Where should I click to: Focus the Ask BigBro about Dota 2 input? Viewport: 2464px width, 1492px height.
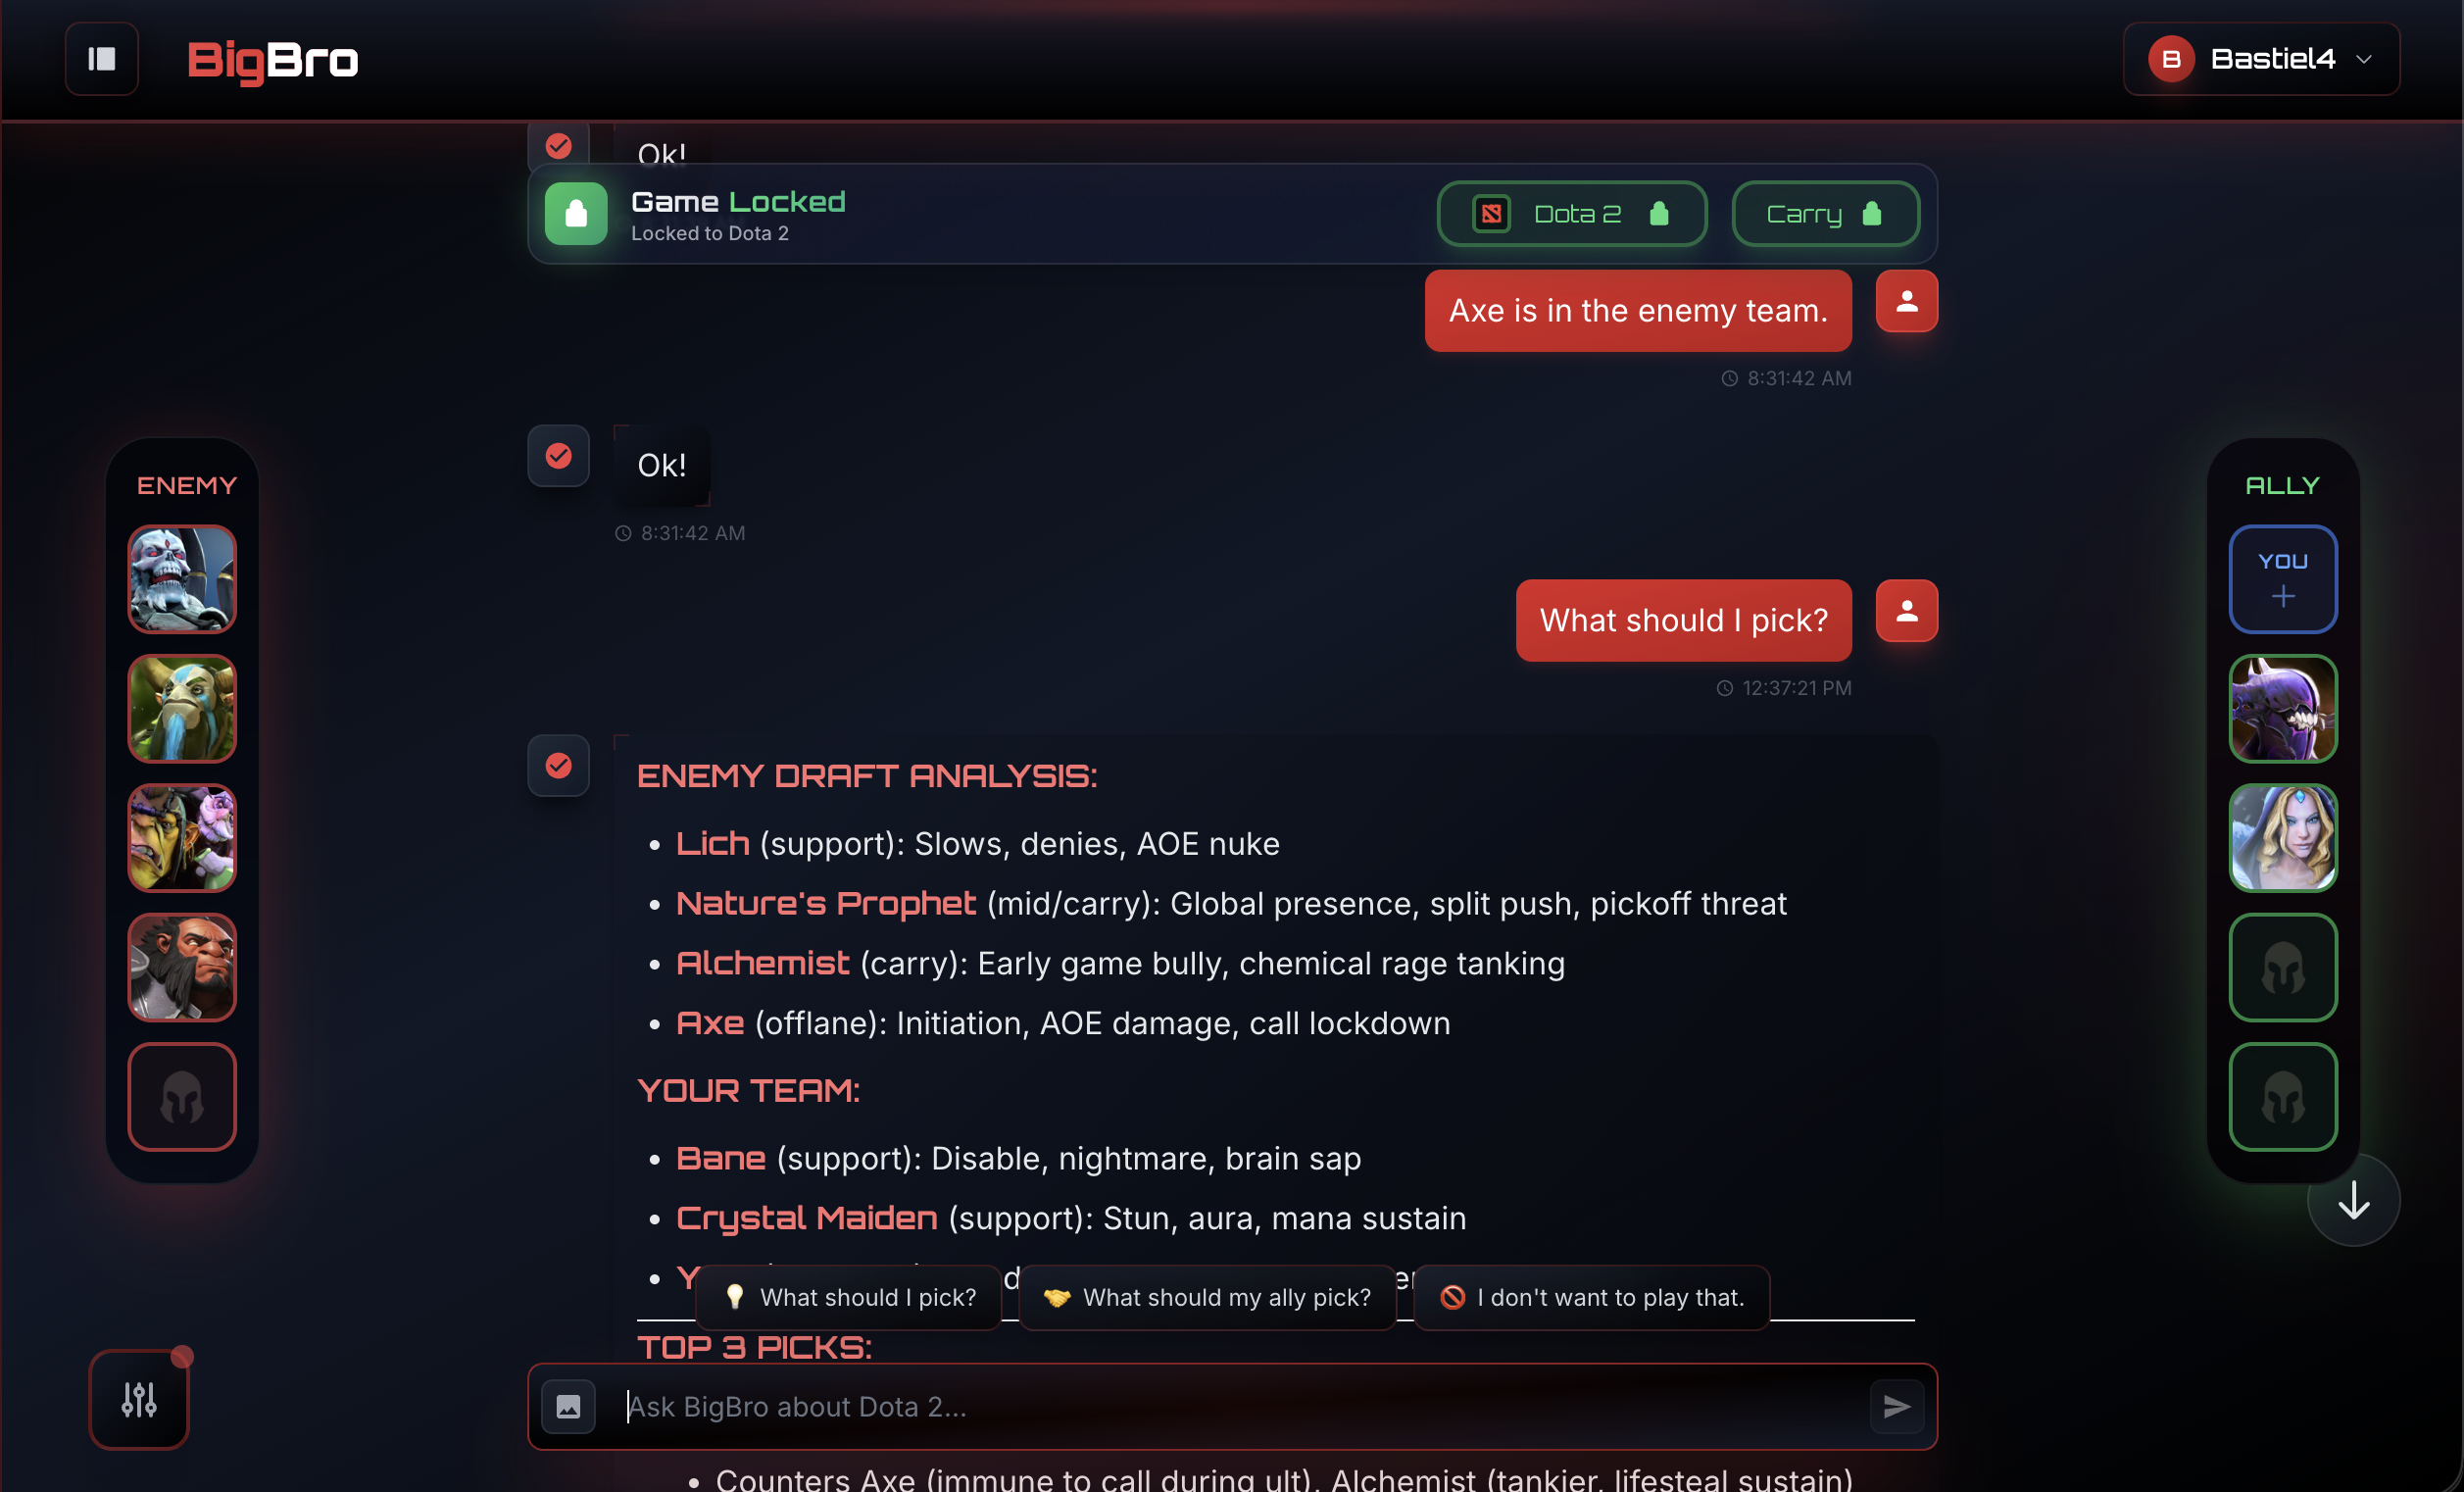[x=1232, y=1407]
